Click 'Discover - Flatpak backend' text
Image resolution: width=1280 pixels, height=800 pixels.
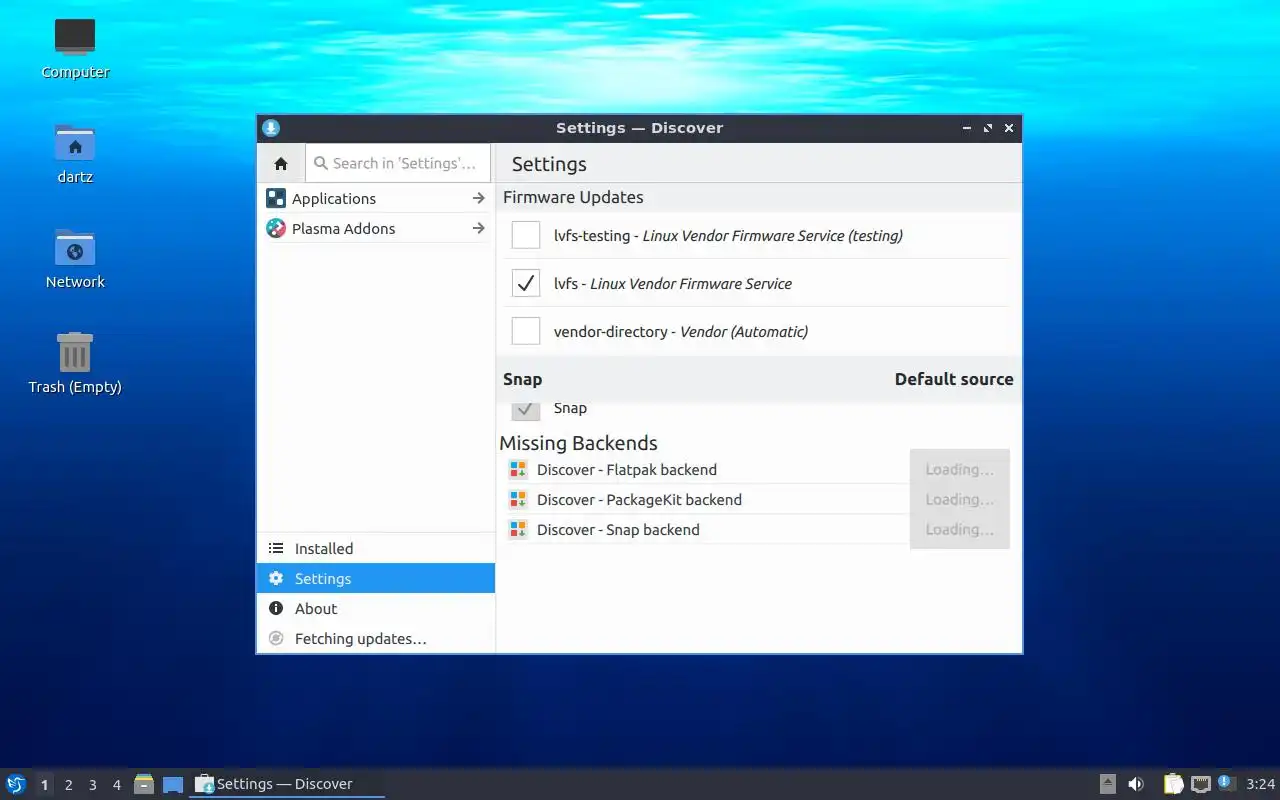click(627, 469)
